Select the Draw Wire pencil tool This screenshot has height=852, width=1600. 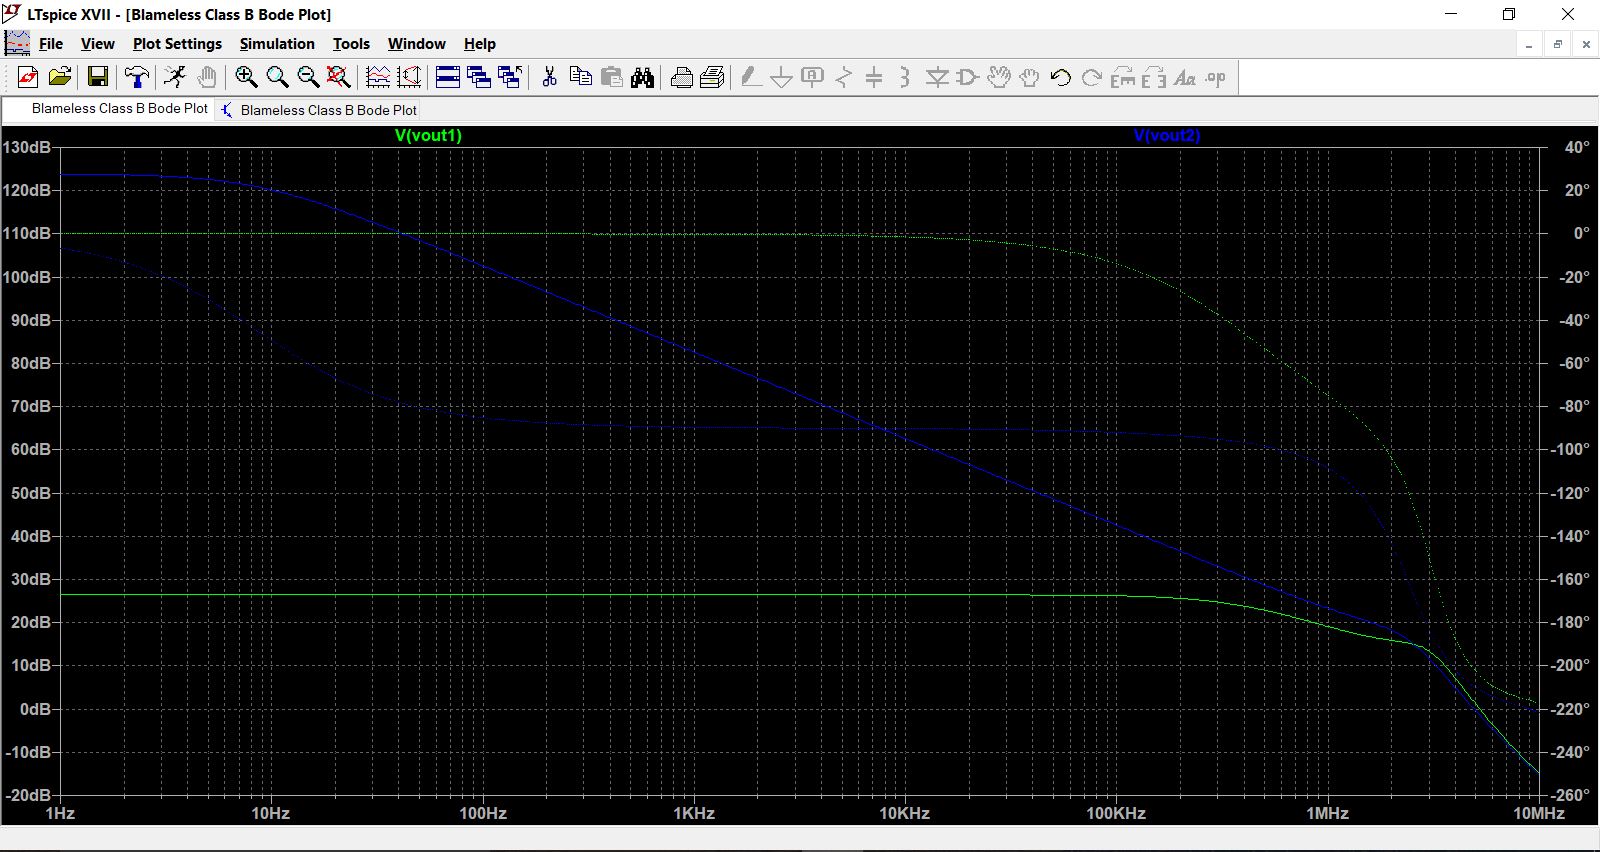751,77
